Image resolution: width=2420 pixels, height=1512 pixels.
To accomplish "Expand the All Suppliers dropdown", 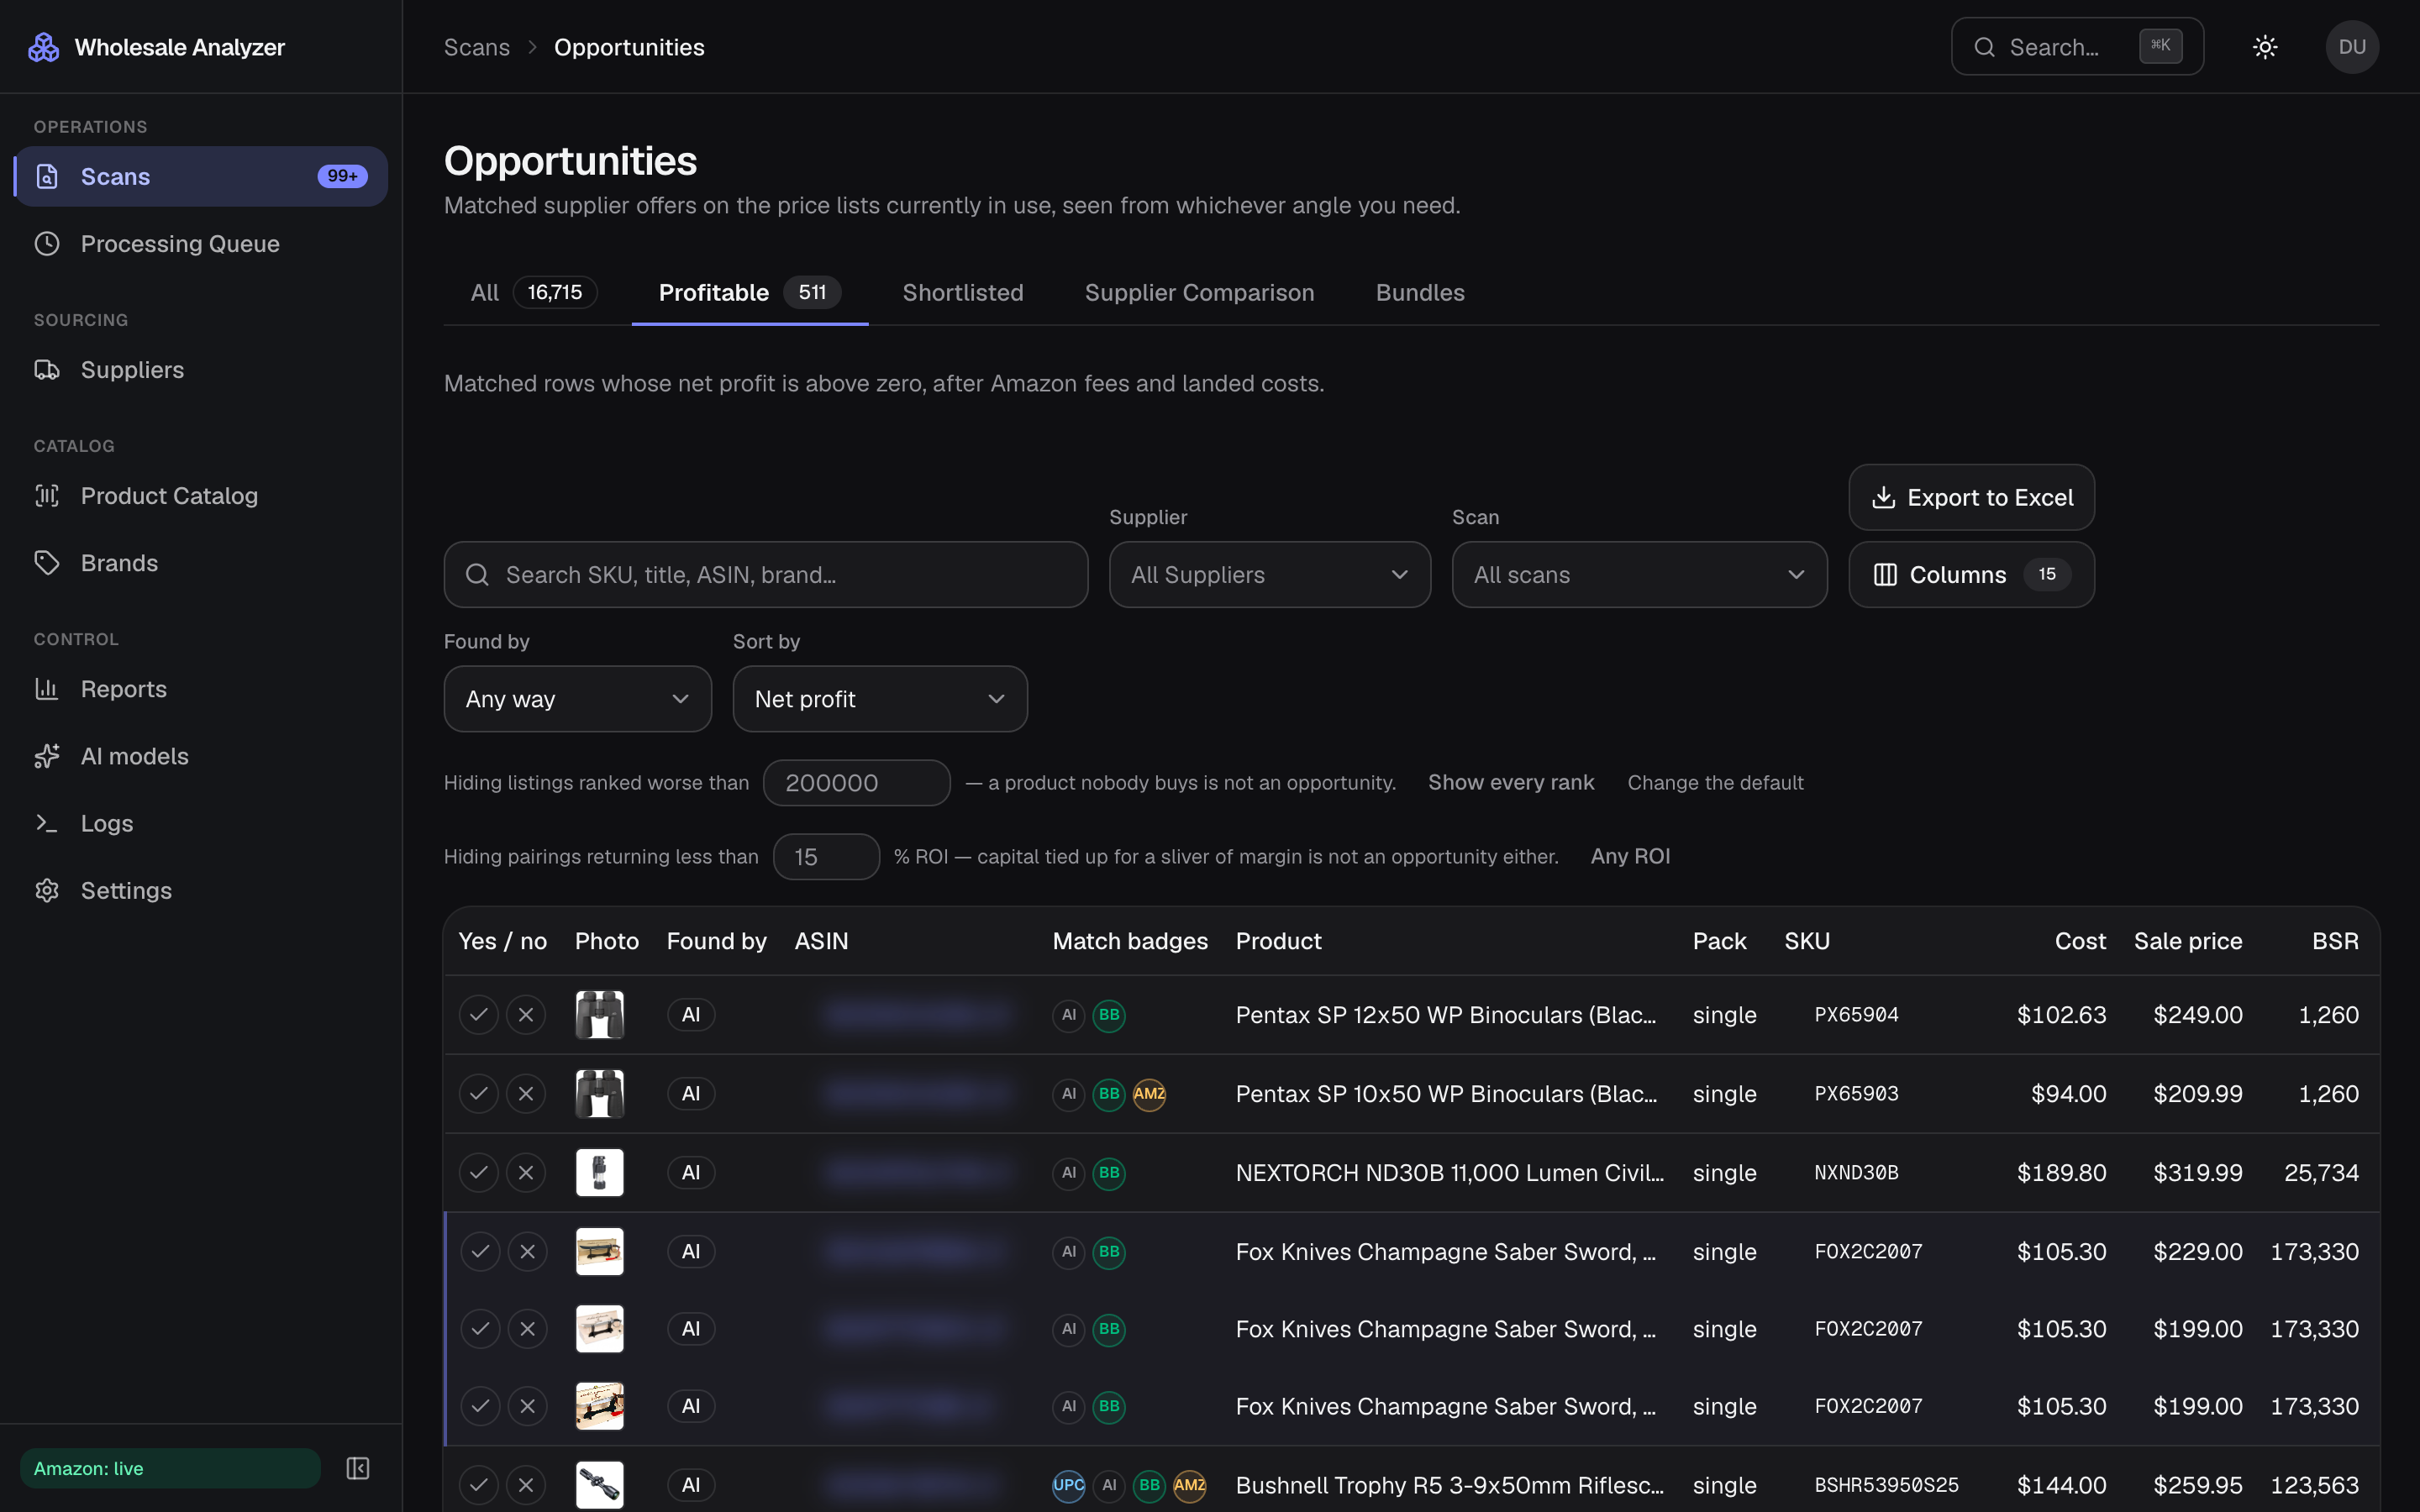I will (1270, 575).
